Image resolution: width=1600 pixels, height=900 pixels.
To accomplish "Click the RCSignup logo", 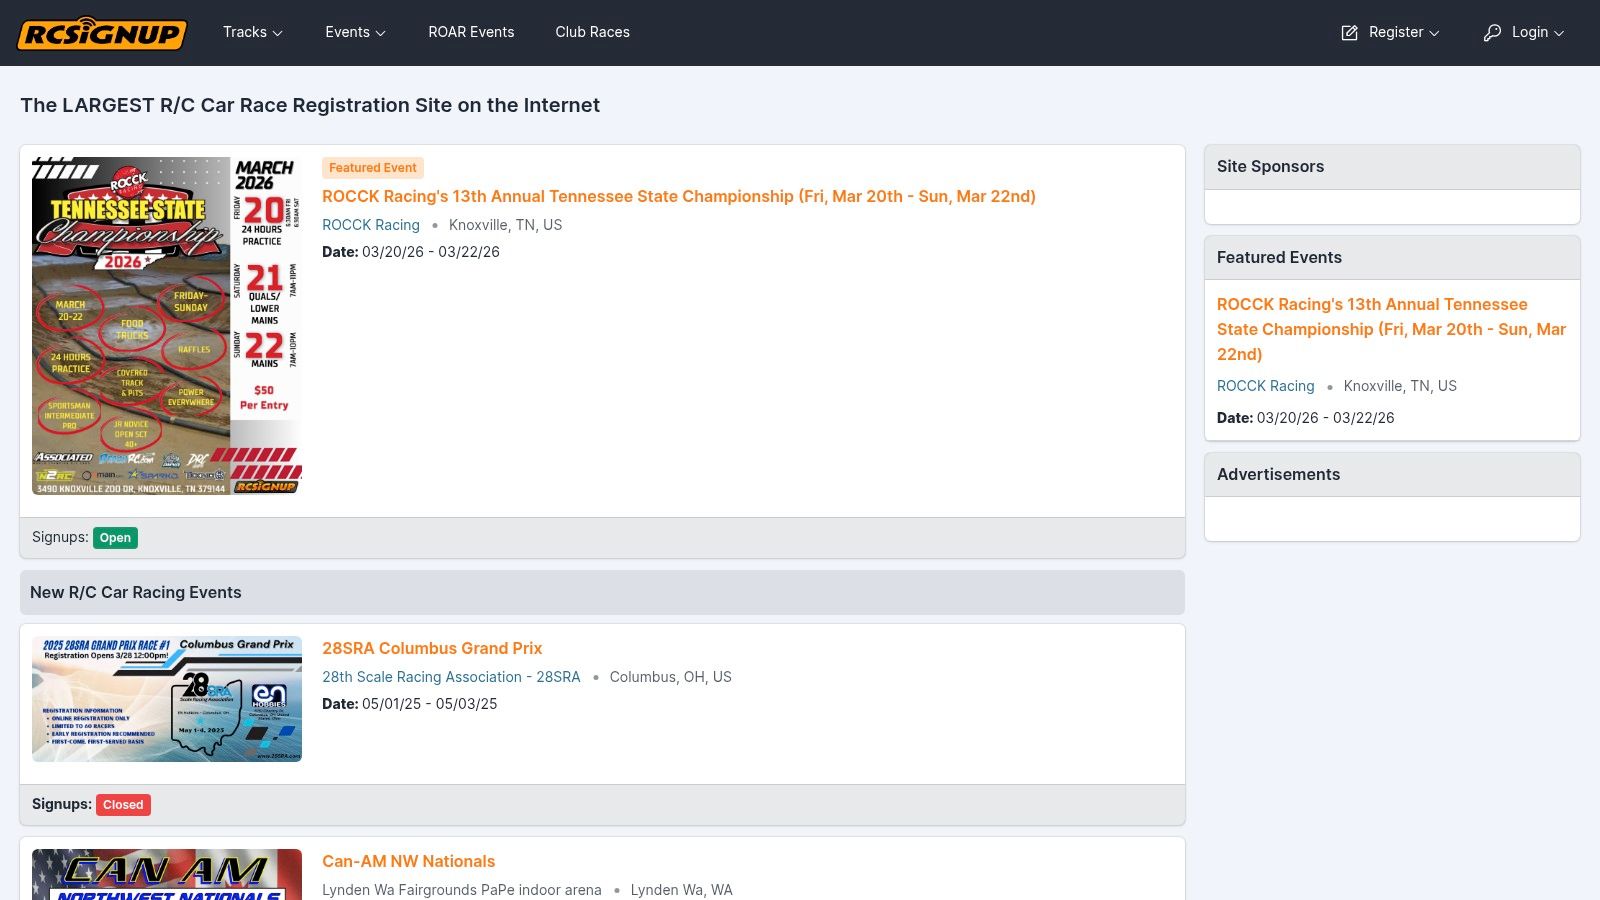I will click(102, 33).
